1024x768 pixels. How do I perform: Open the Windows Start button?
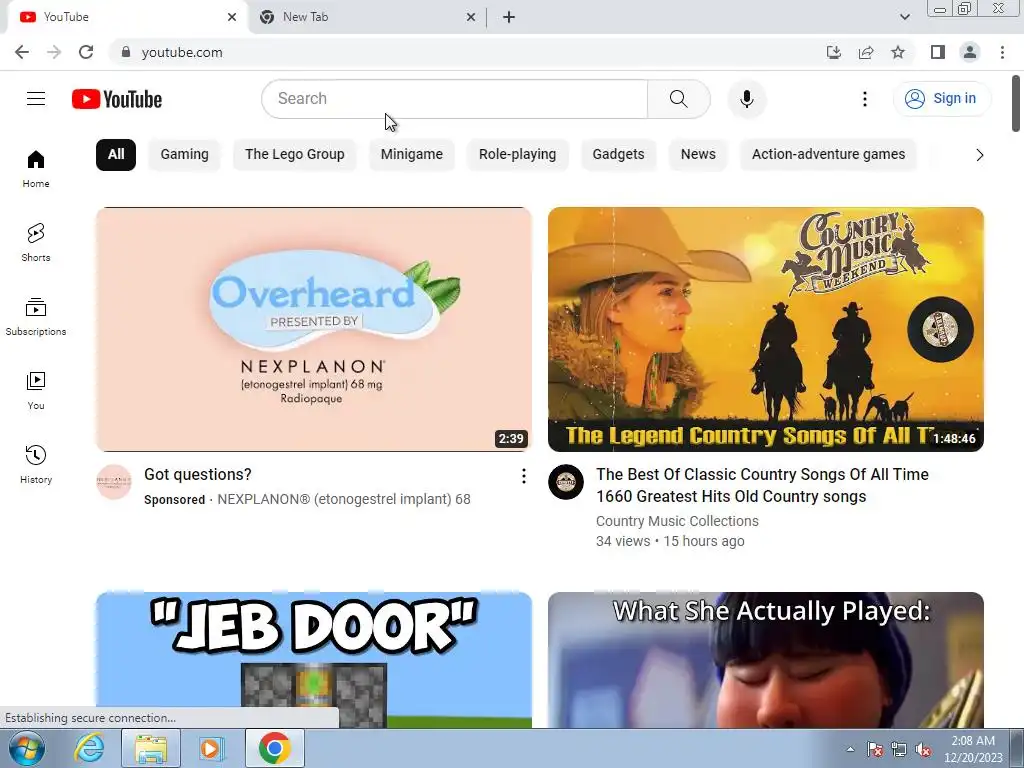[26, 748]
